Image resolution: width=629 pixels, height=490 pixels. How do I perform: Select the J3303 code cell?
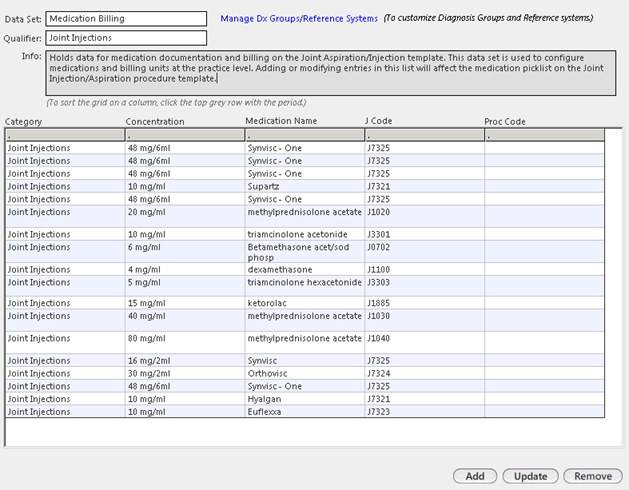coord(424,286)
